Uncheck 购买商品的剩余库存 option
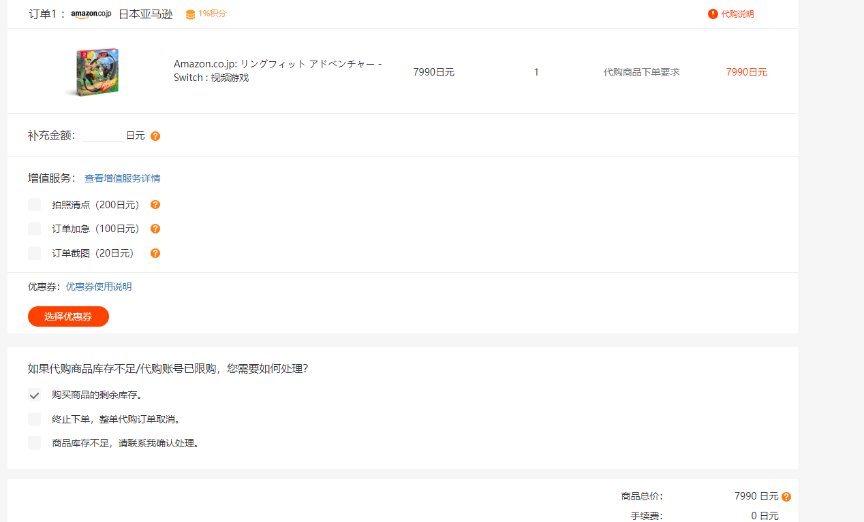The image size is (864, 522). coord(34,395)
